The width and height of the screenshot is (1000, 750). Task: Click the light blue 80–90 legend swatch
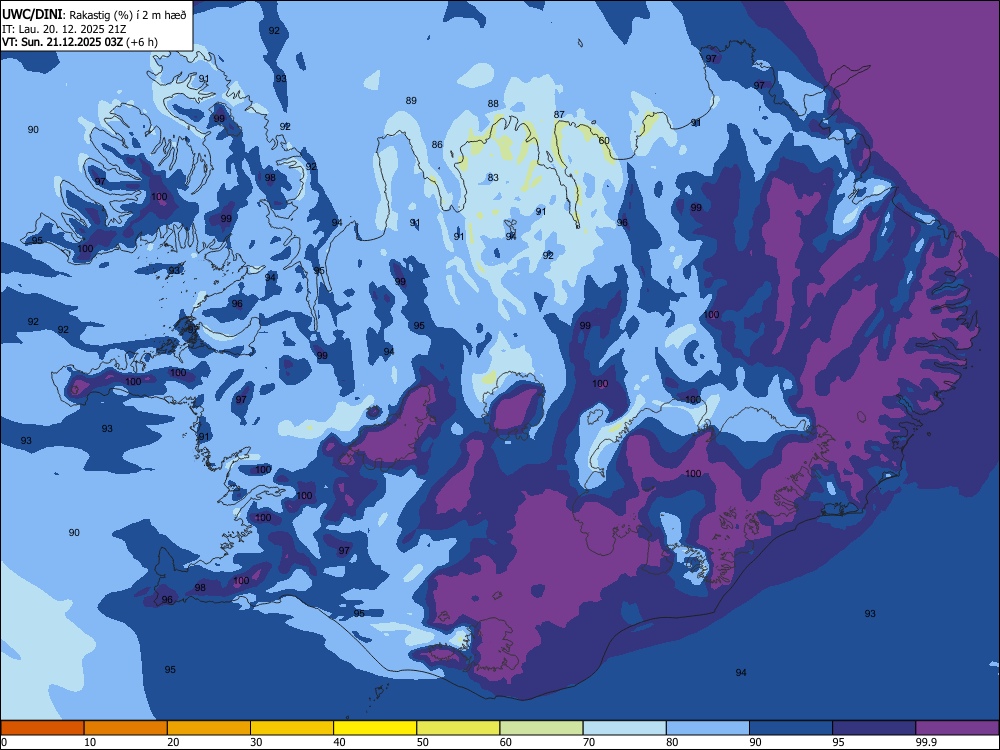coord(708,728)
